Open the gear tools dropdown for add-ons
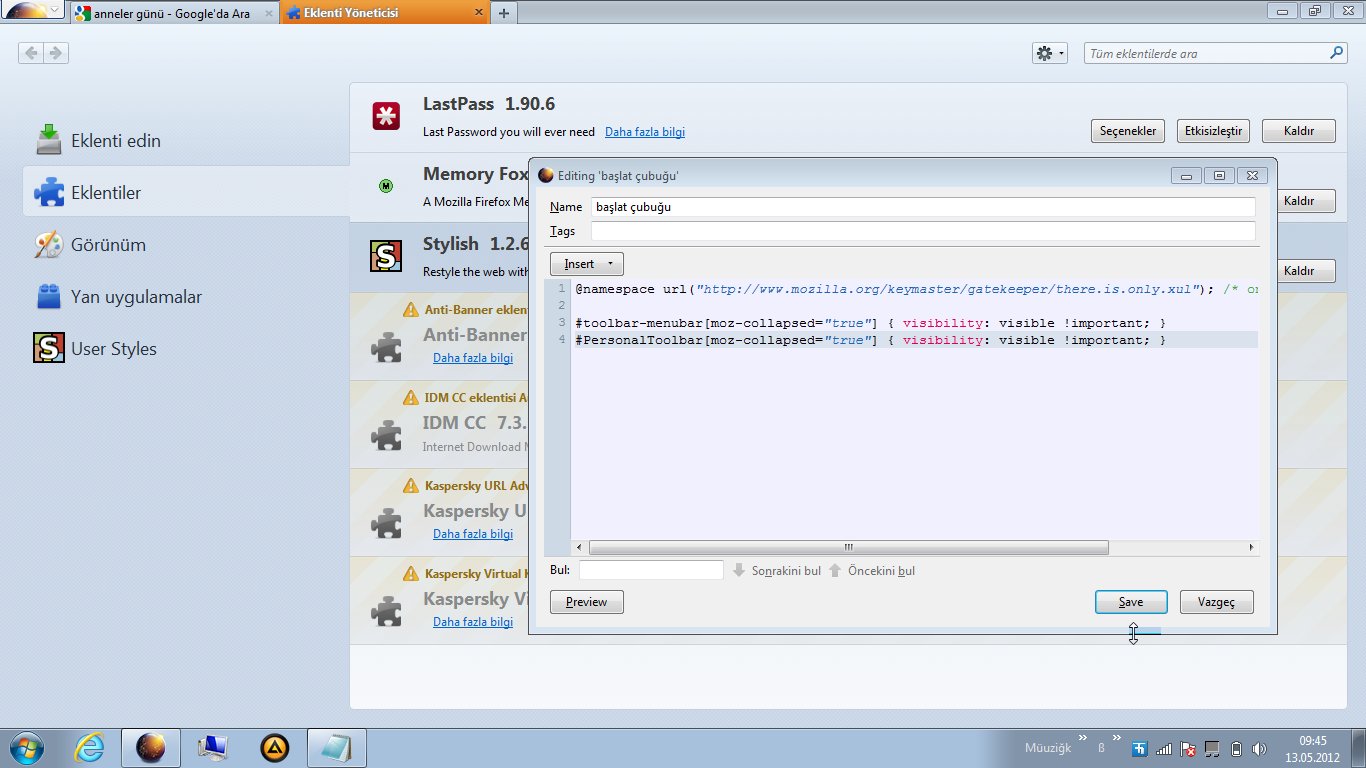This screenshot has height=768, width=1366. pos(1050,53)
